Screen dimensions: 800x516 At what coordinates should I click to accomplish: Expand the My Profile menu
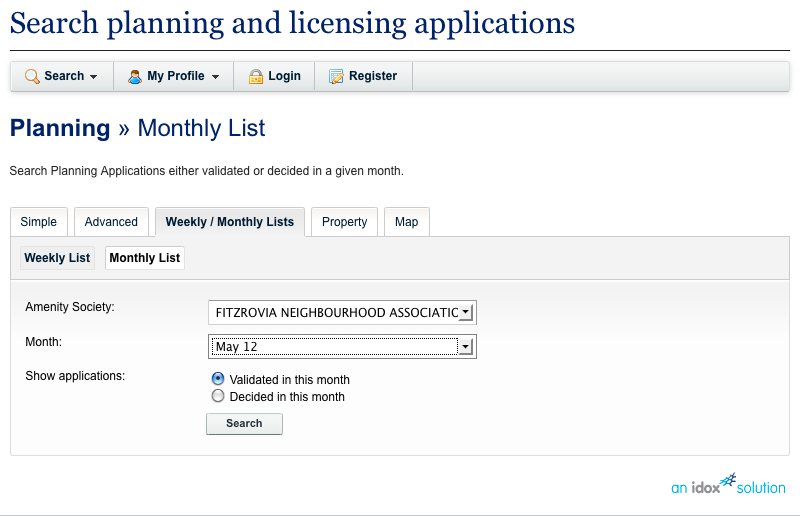click(214, 77)
